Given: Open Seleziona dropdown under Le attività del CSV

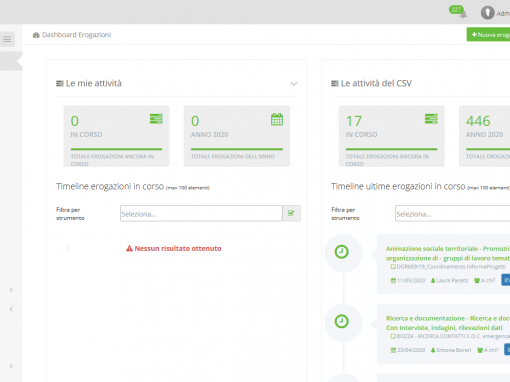Looking at the screenshot, I should click(x=452, y=213).
